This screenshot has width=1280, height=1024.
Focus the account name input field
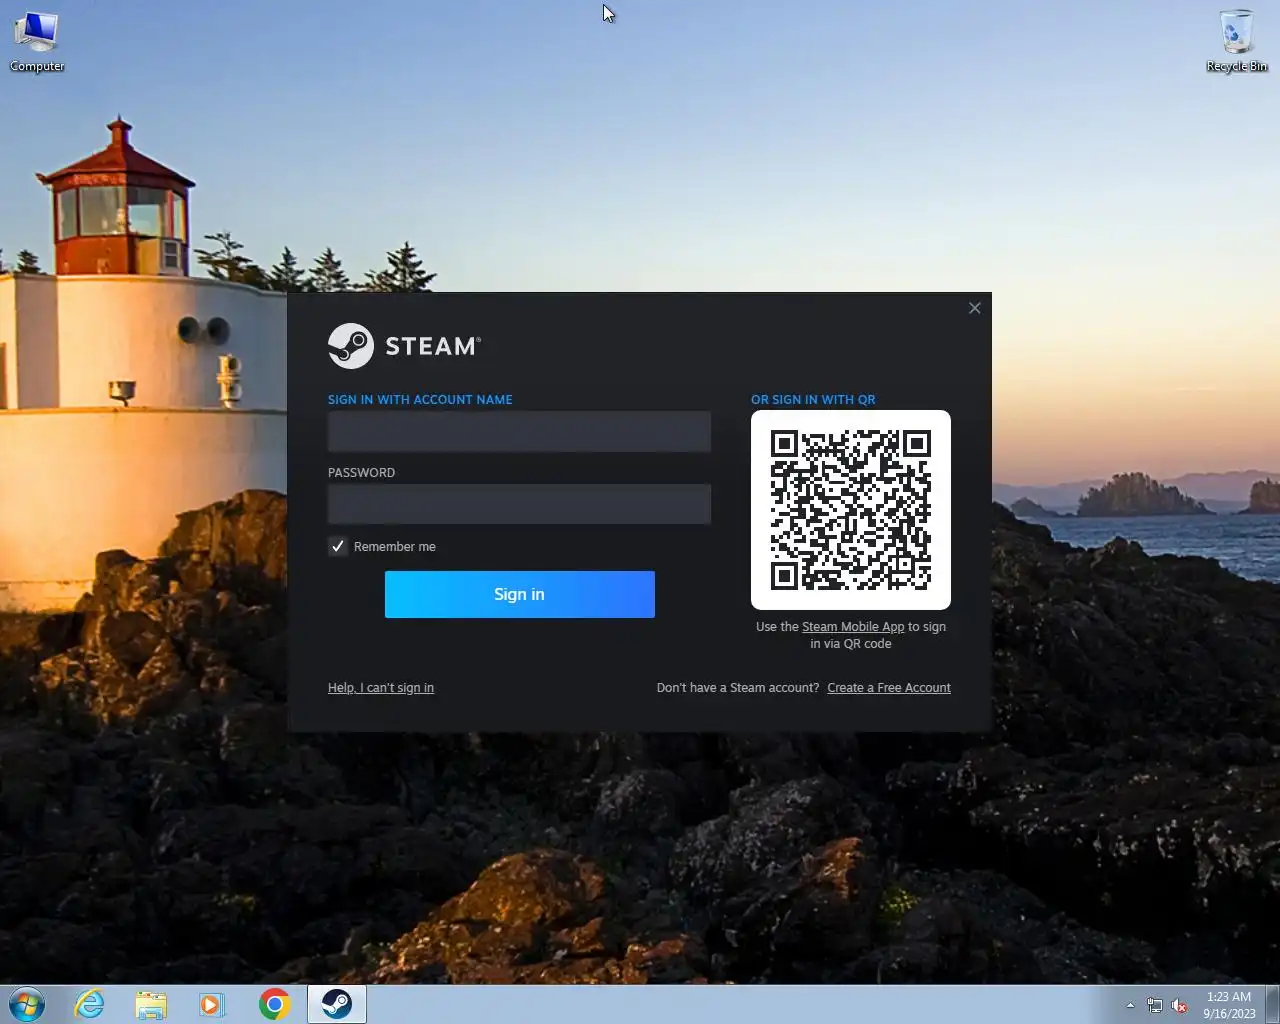point(519,431)
